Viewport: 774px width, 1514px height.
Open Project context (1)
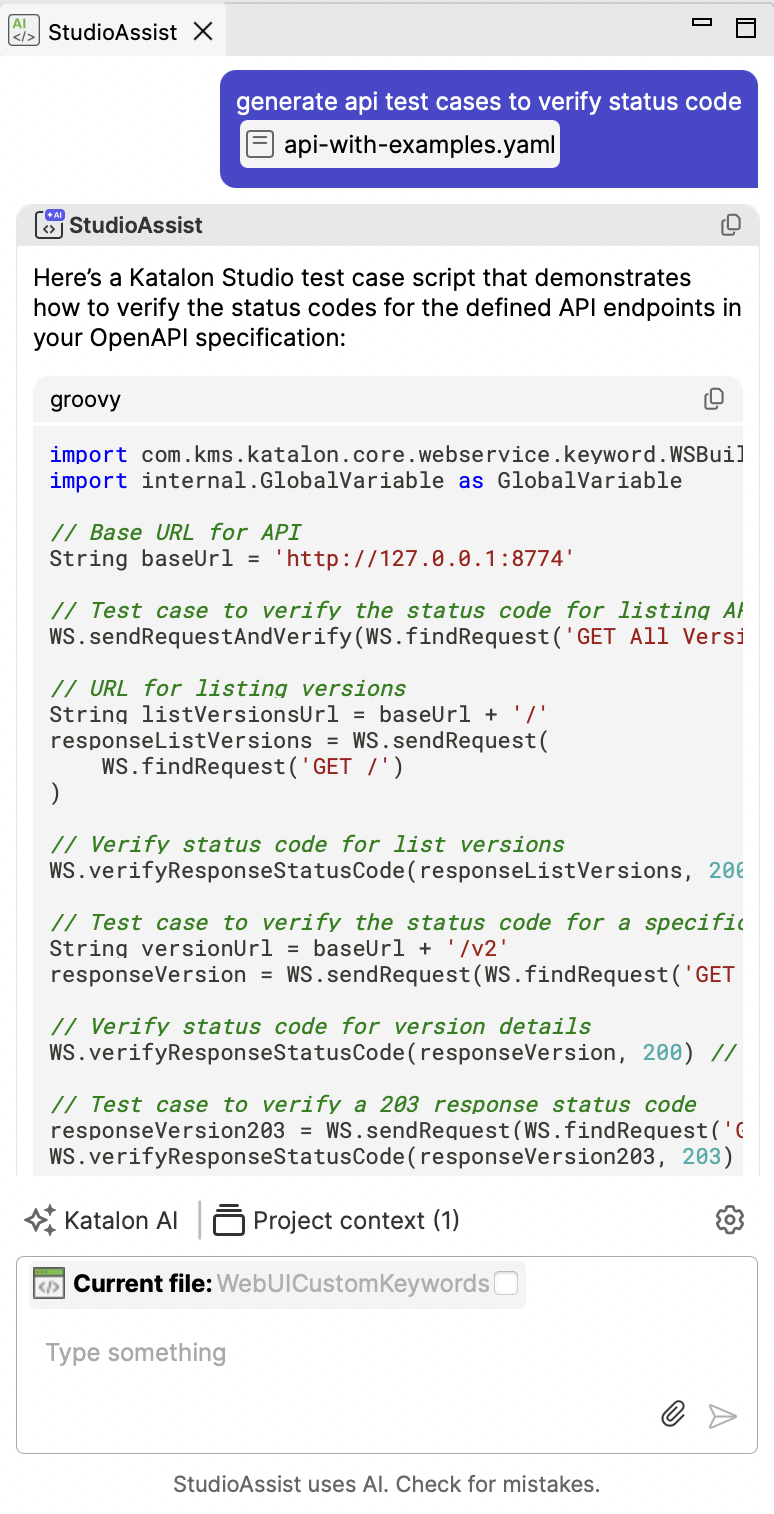tap(336, 1220)
